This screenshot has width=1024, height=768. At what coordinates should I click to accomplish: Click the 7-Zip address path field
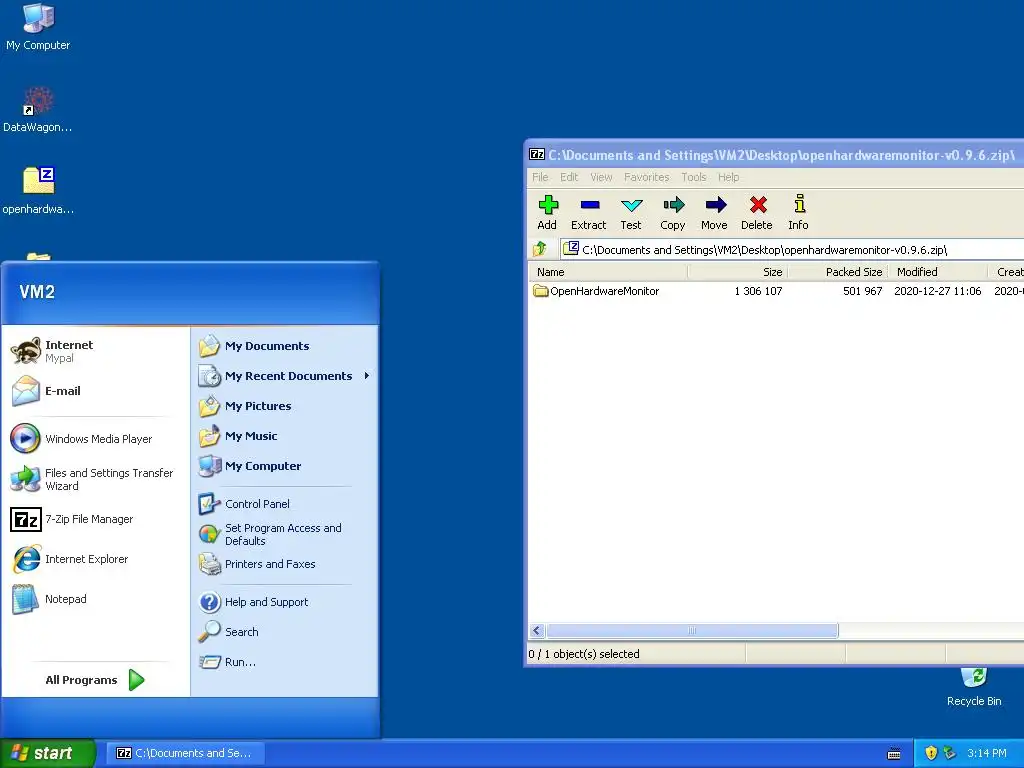[793, 249]
